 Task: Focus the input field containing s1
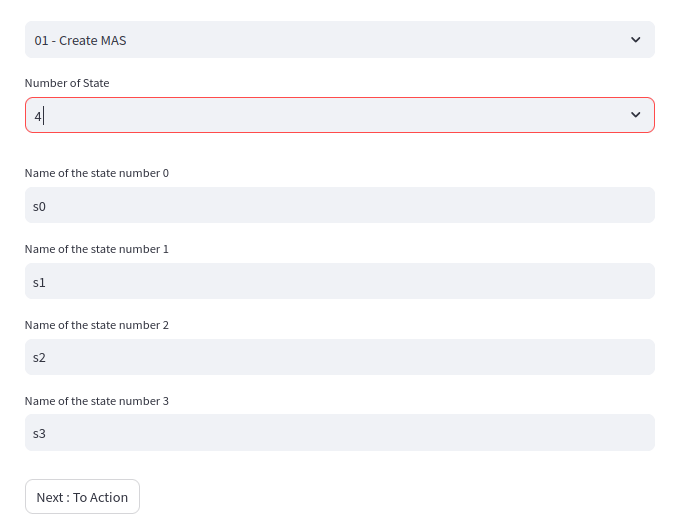340,282
